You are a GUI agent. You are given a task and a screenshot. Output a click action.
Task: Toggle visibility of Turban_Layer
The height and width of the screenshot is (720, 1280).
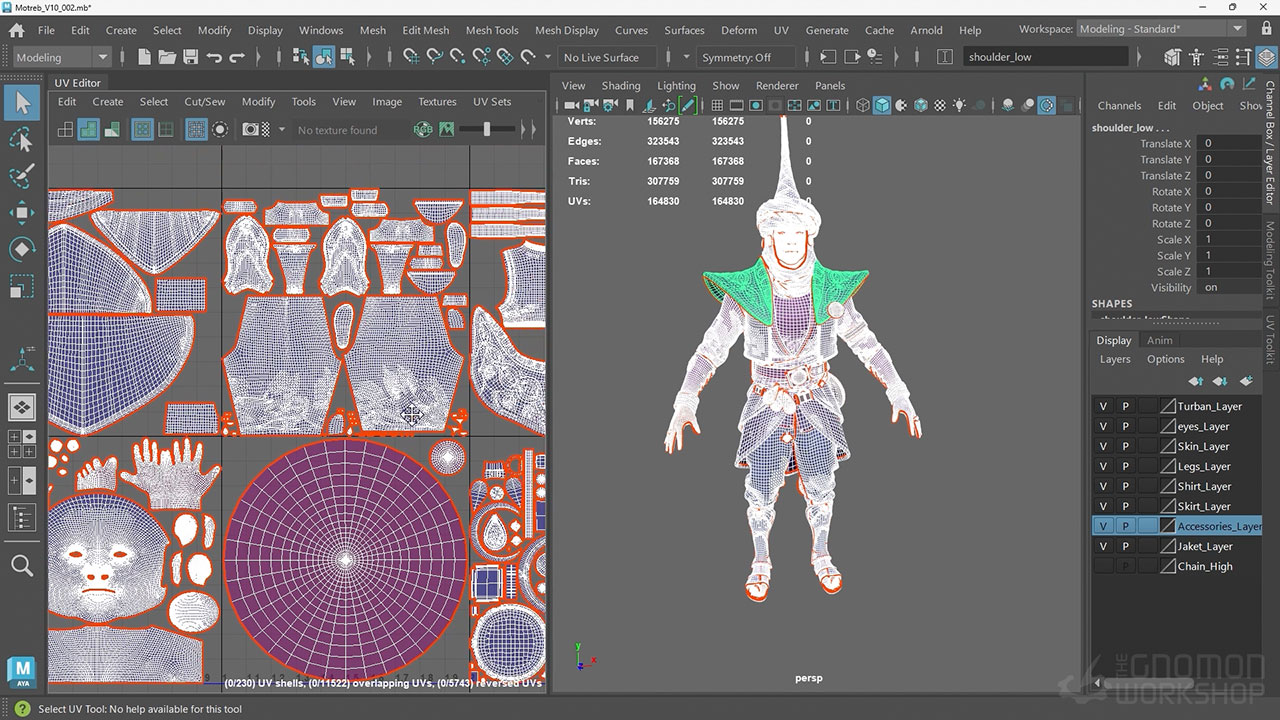(1103, 407)
